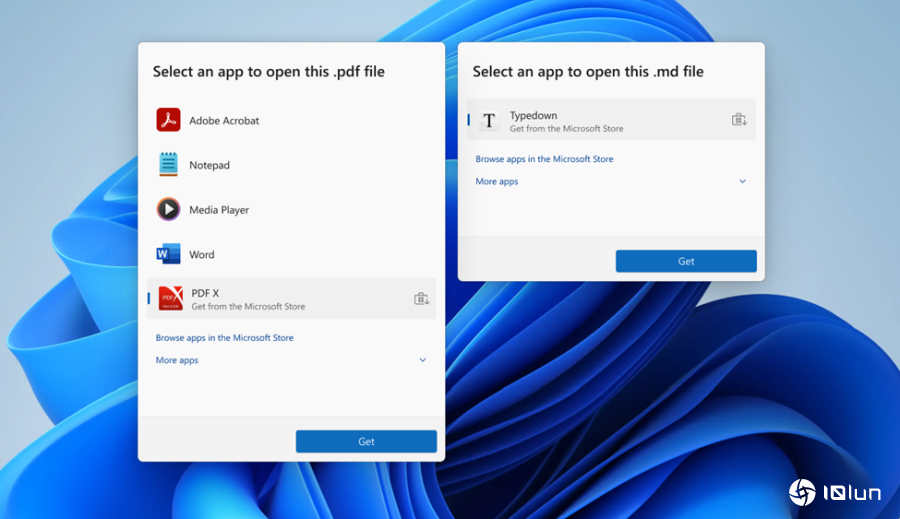Open Browse apps in Microsoft Store in .md dialog
The width and height of the screenshot is (900, 519).
[x=544, y=159]
